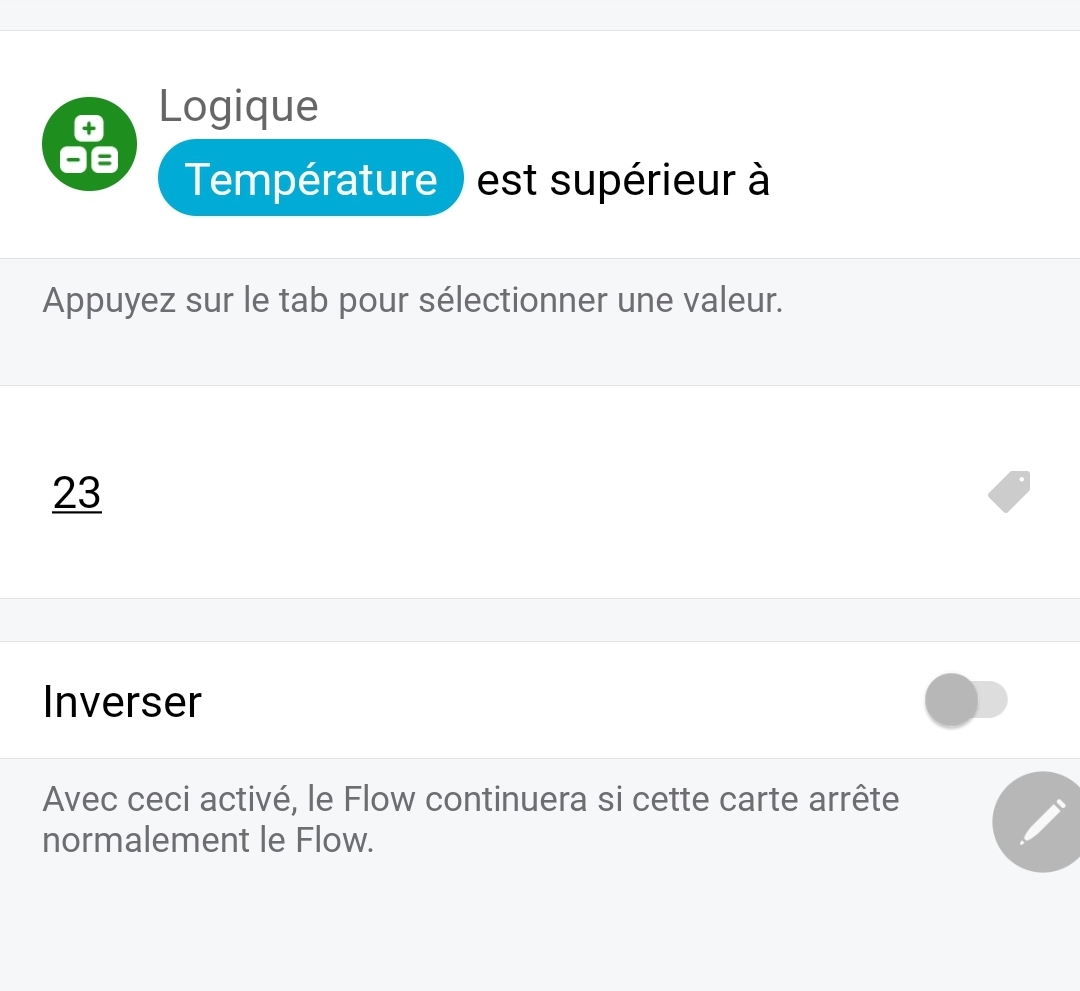Click the grey tag icon beside 23

point(1009,492)
